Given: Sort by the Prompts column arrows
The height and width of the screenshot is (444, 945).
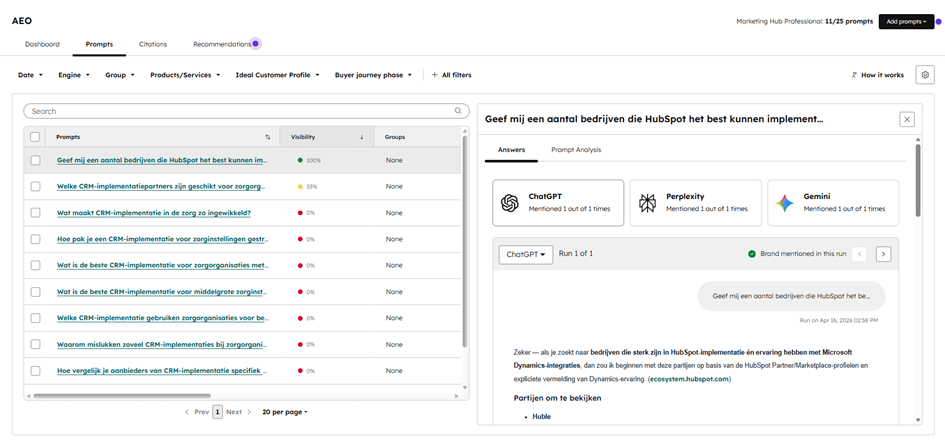Looking at the screenshot, I should point(268,137).
